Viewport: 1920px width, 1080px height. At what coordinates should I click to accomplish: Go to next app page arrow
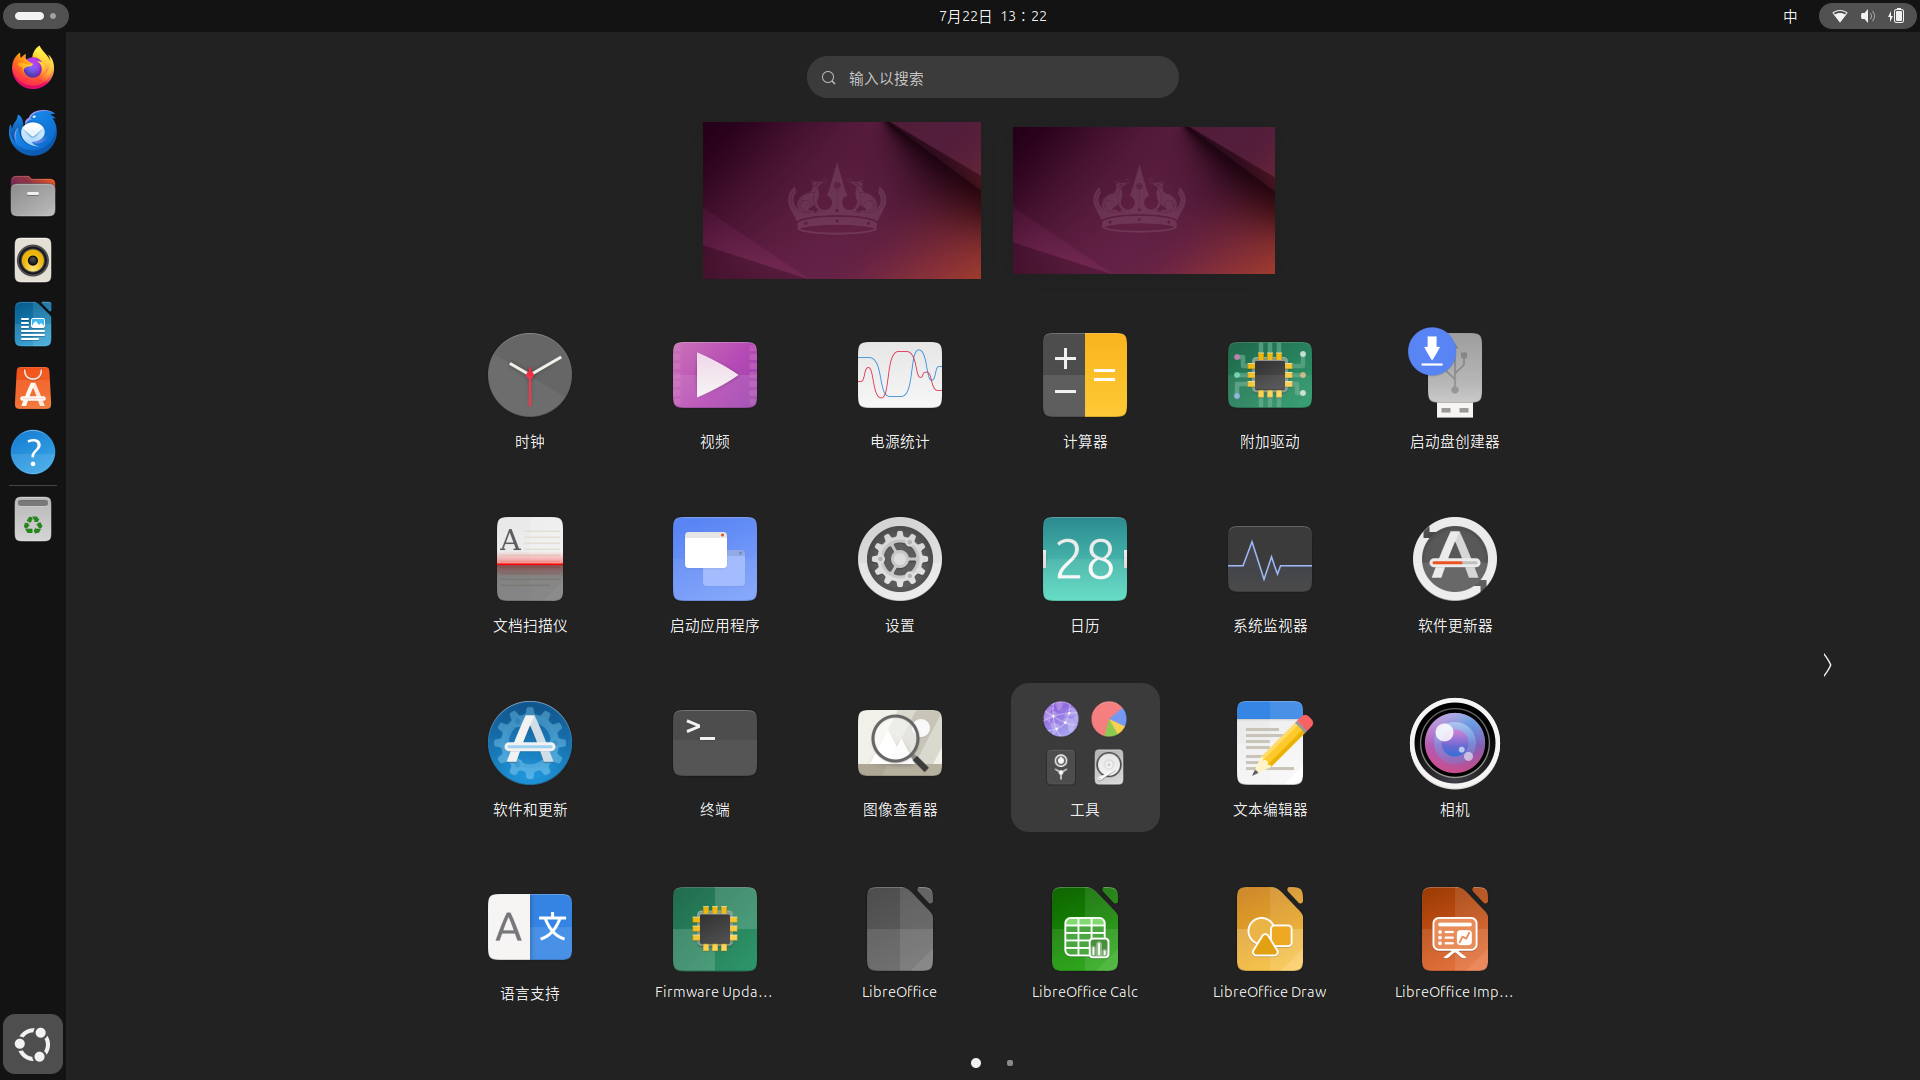click(1826, 665)
